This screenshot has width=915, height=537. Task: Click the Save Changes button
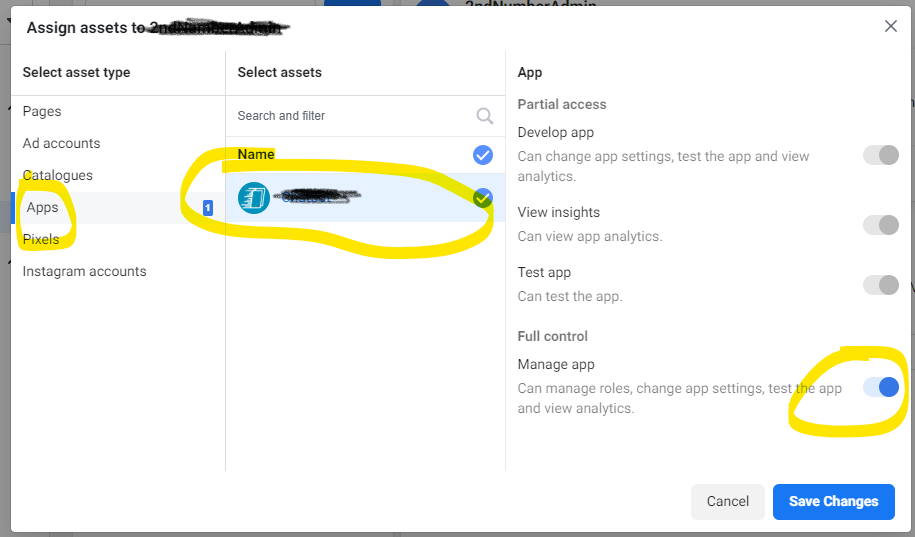point(833,502)
